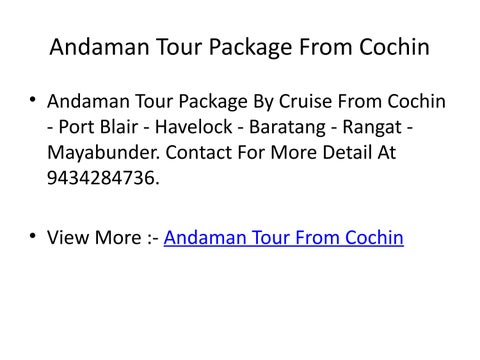
Task: Click the word Havelock in the itinerary
Action: point(194,127)
